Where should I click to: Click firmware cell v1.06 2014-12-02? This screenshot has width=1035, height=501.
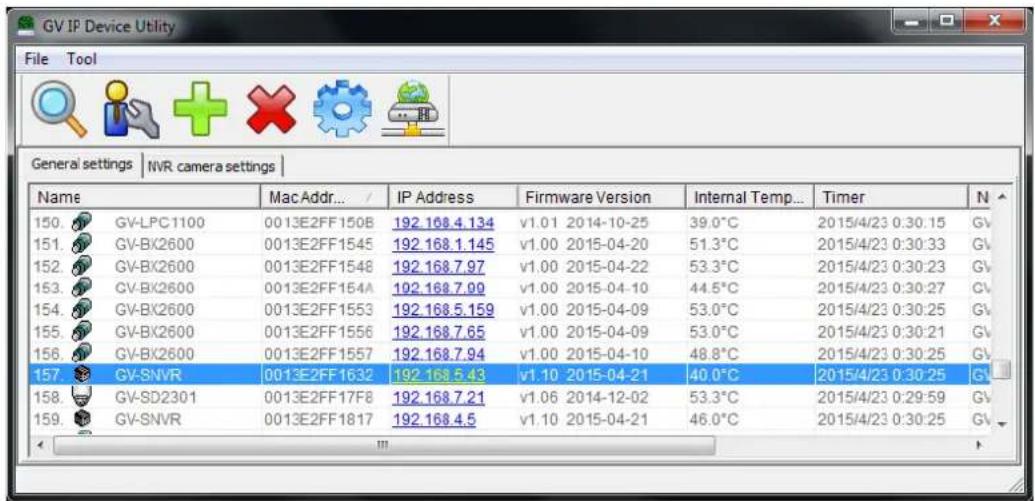coord(584,397)
